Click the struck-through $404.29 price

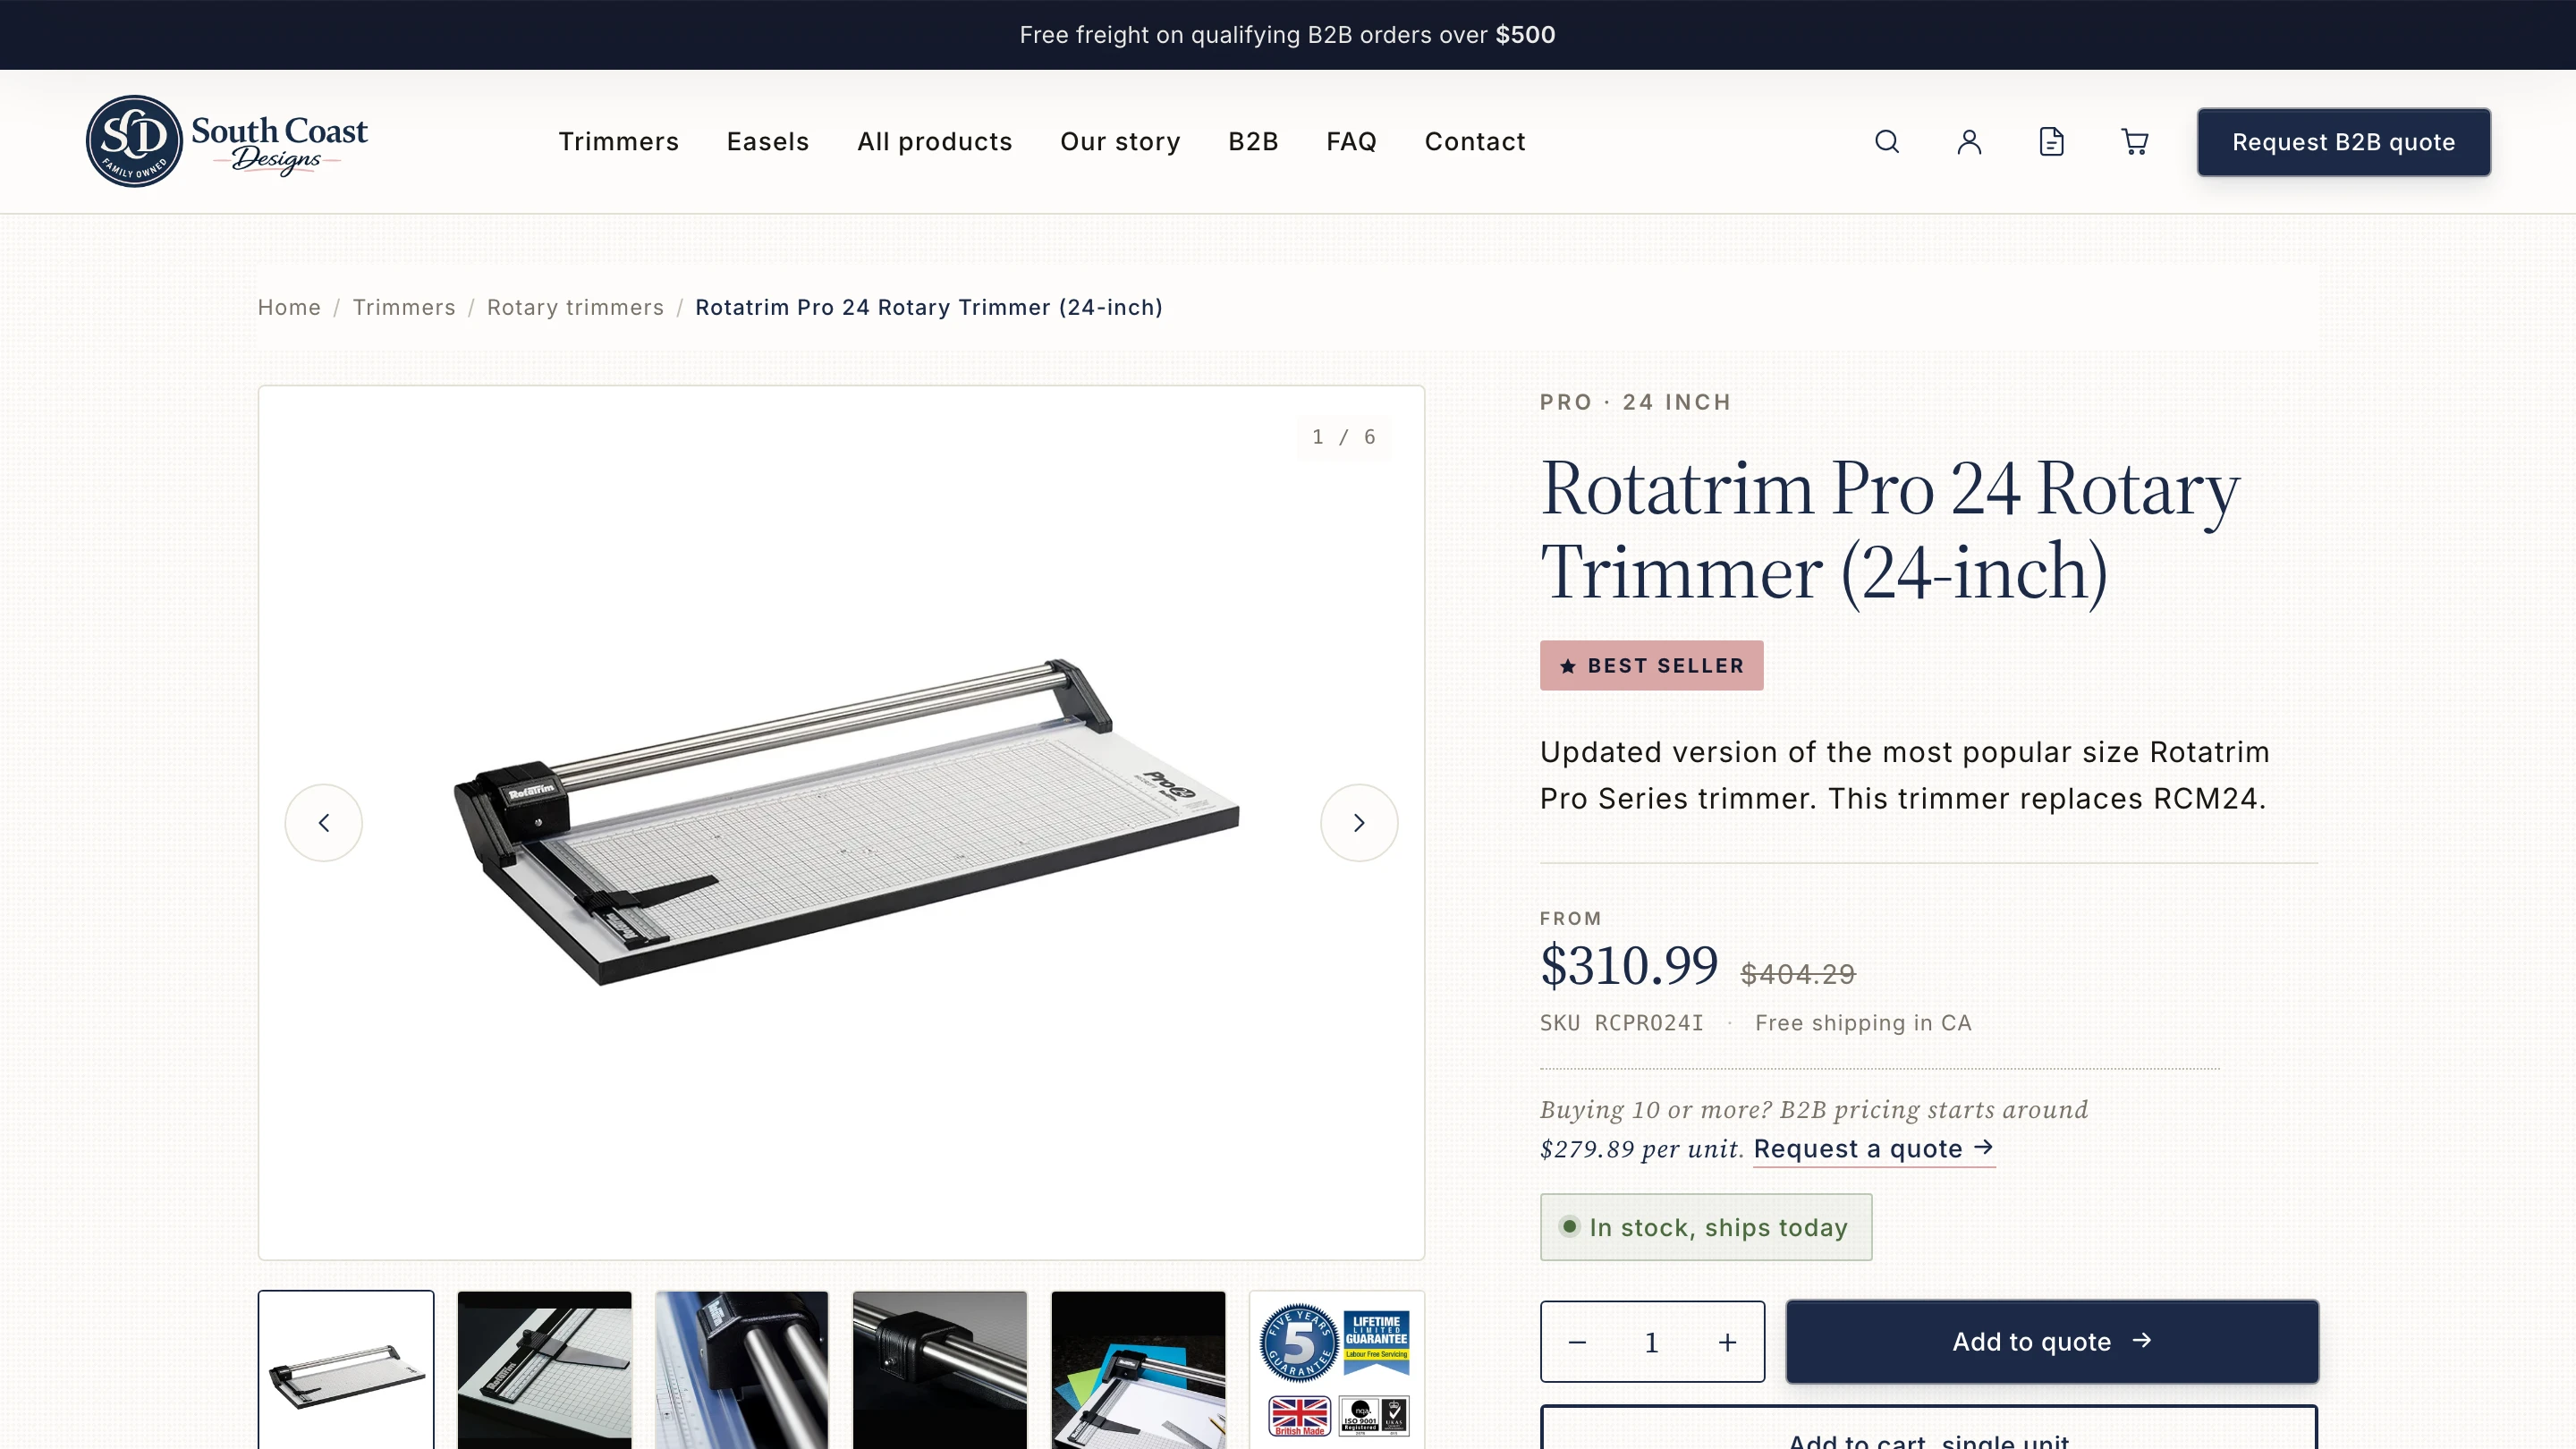pos(1797,974)
